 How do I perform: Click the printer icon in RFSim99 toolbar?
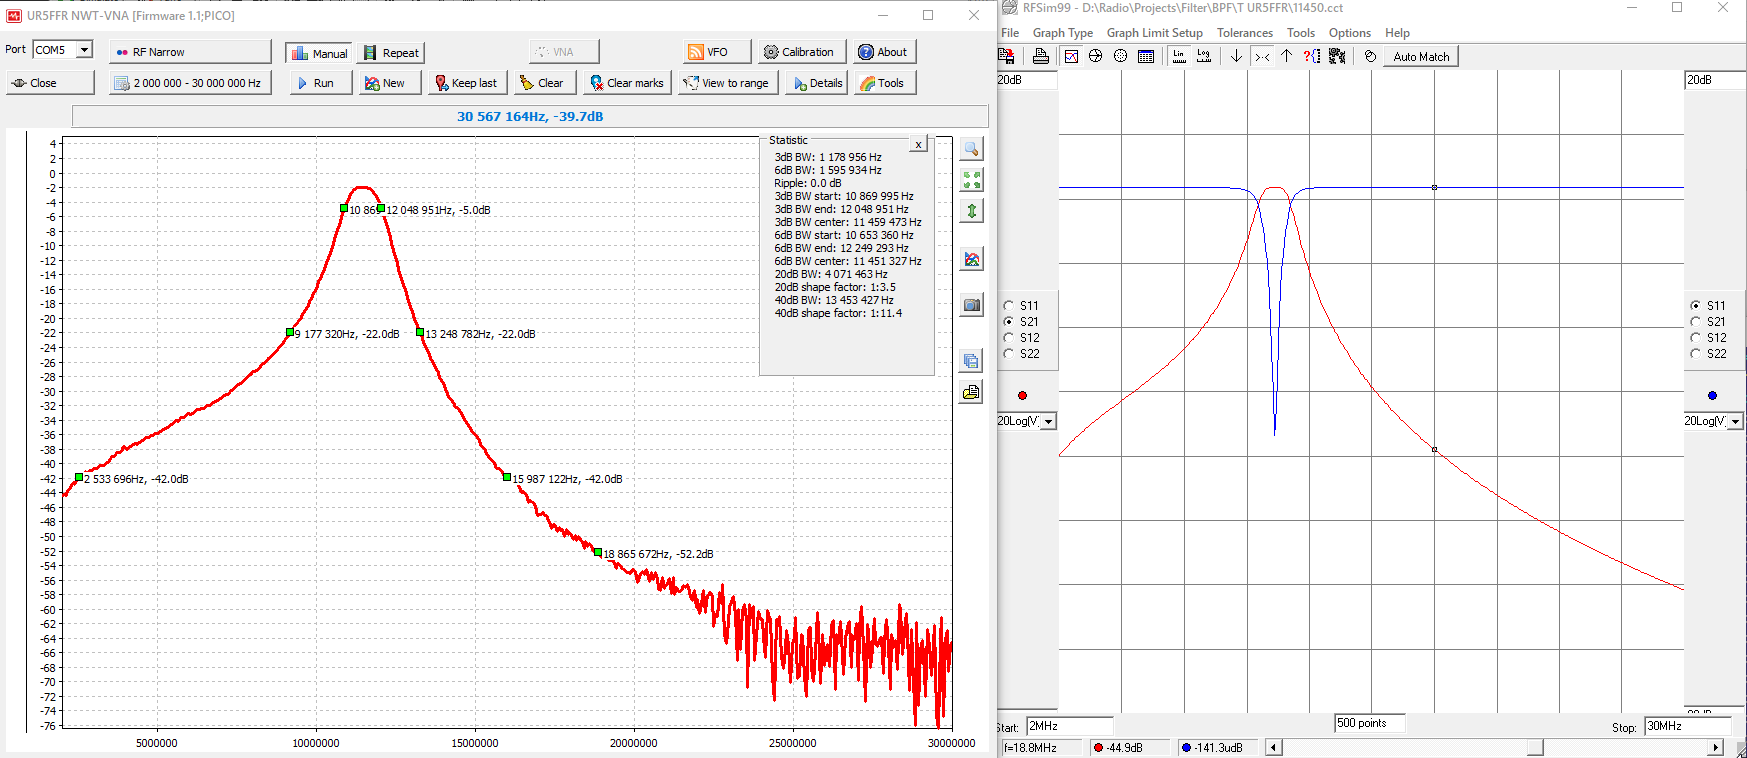[x=1041, y=57]
